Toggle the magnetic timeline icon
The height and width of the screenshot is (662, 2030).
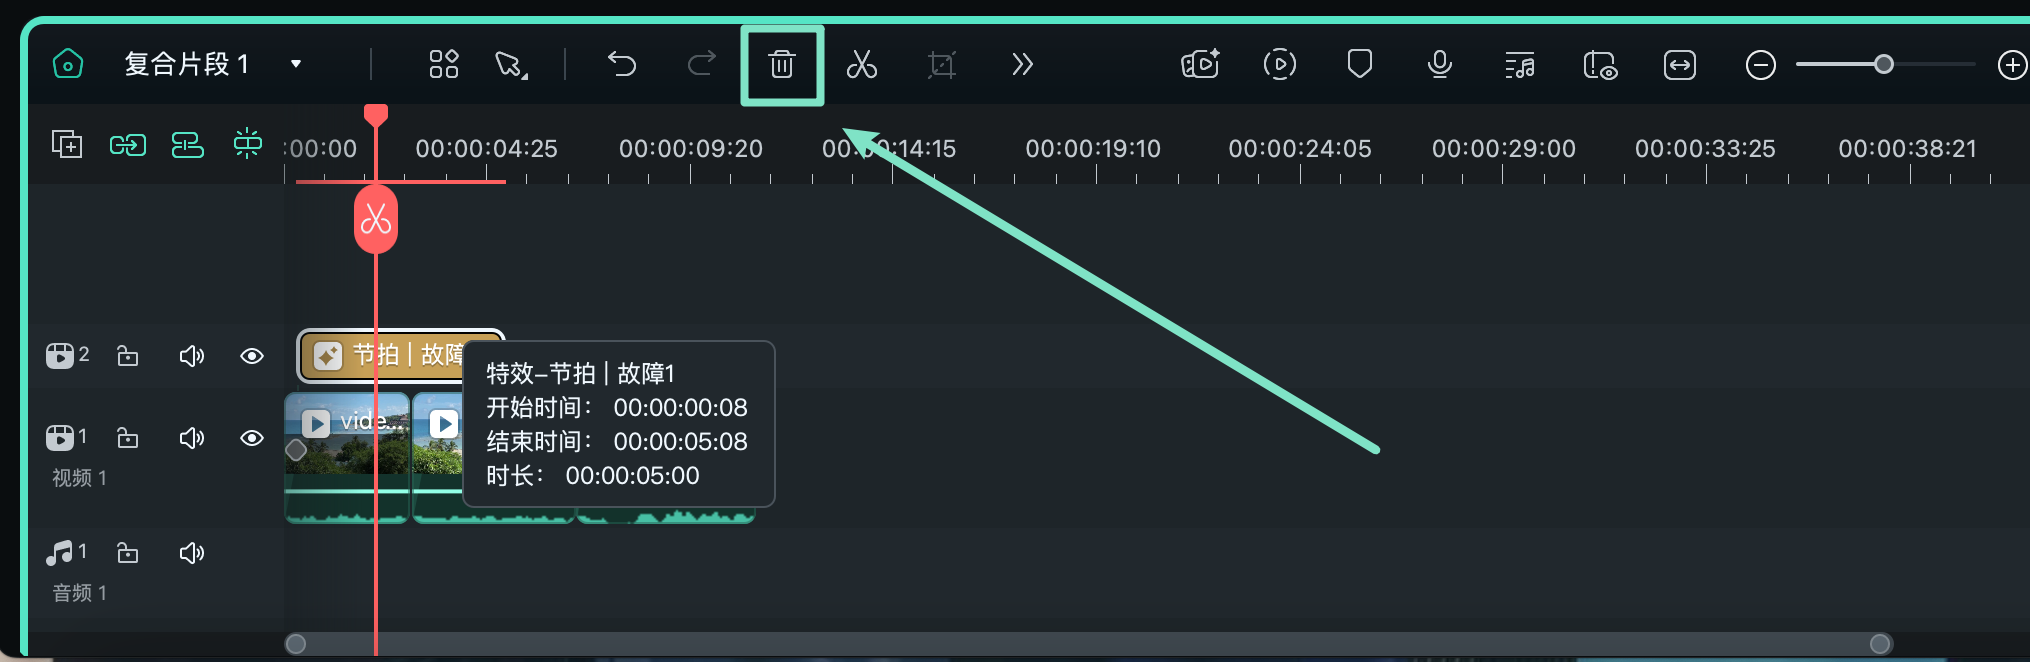pos(188,146)
